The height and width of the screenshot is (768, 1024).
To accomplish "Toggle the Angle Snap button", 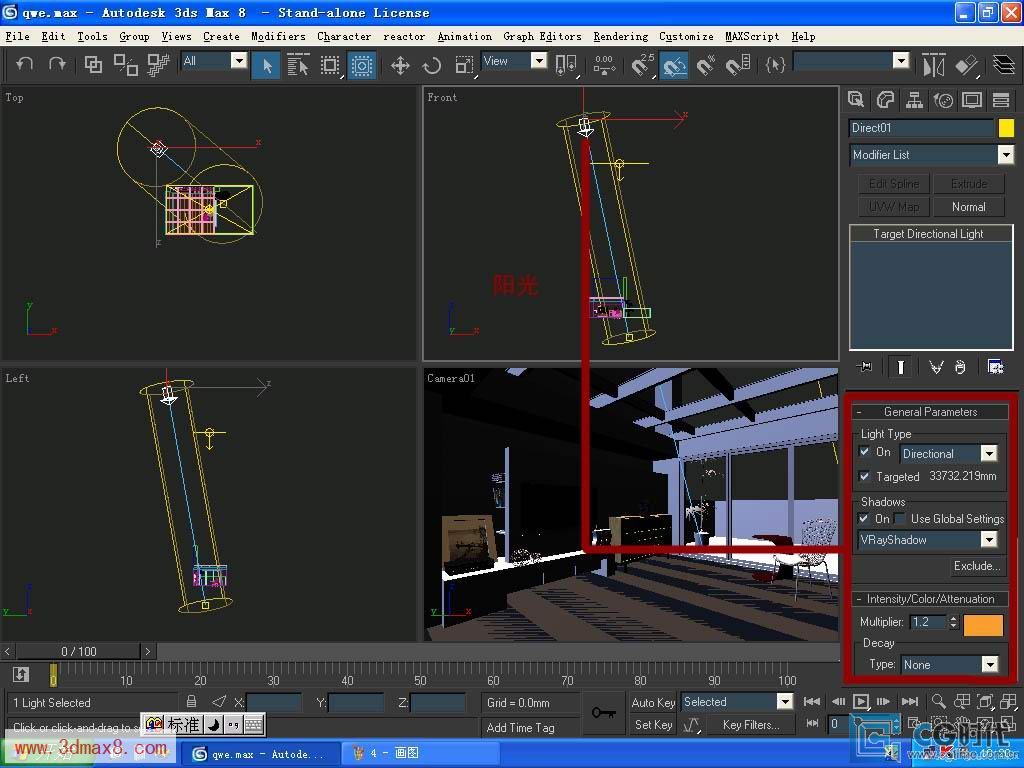I will (674, 65).
